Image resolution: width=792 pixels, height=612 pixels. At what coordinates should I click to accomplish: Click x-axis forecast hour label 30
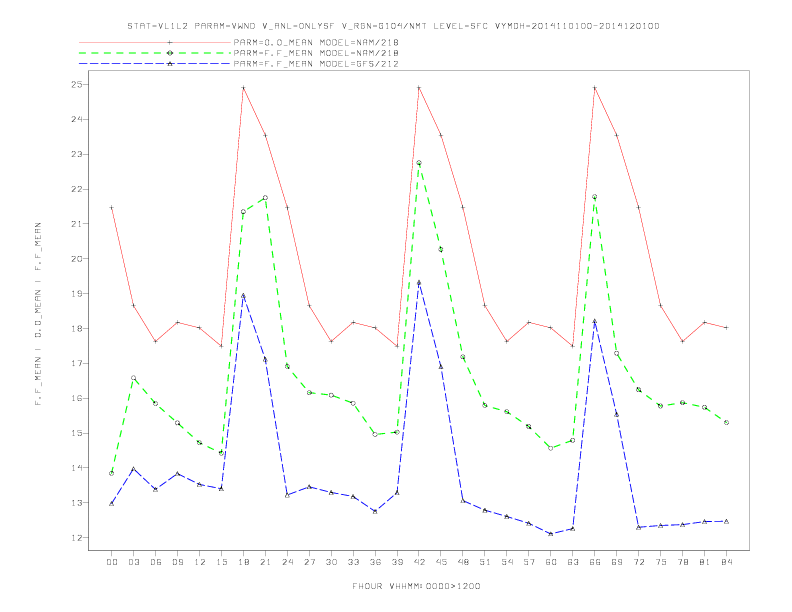tap(331, 562)
